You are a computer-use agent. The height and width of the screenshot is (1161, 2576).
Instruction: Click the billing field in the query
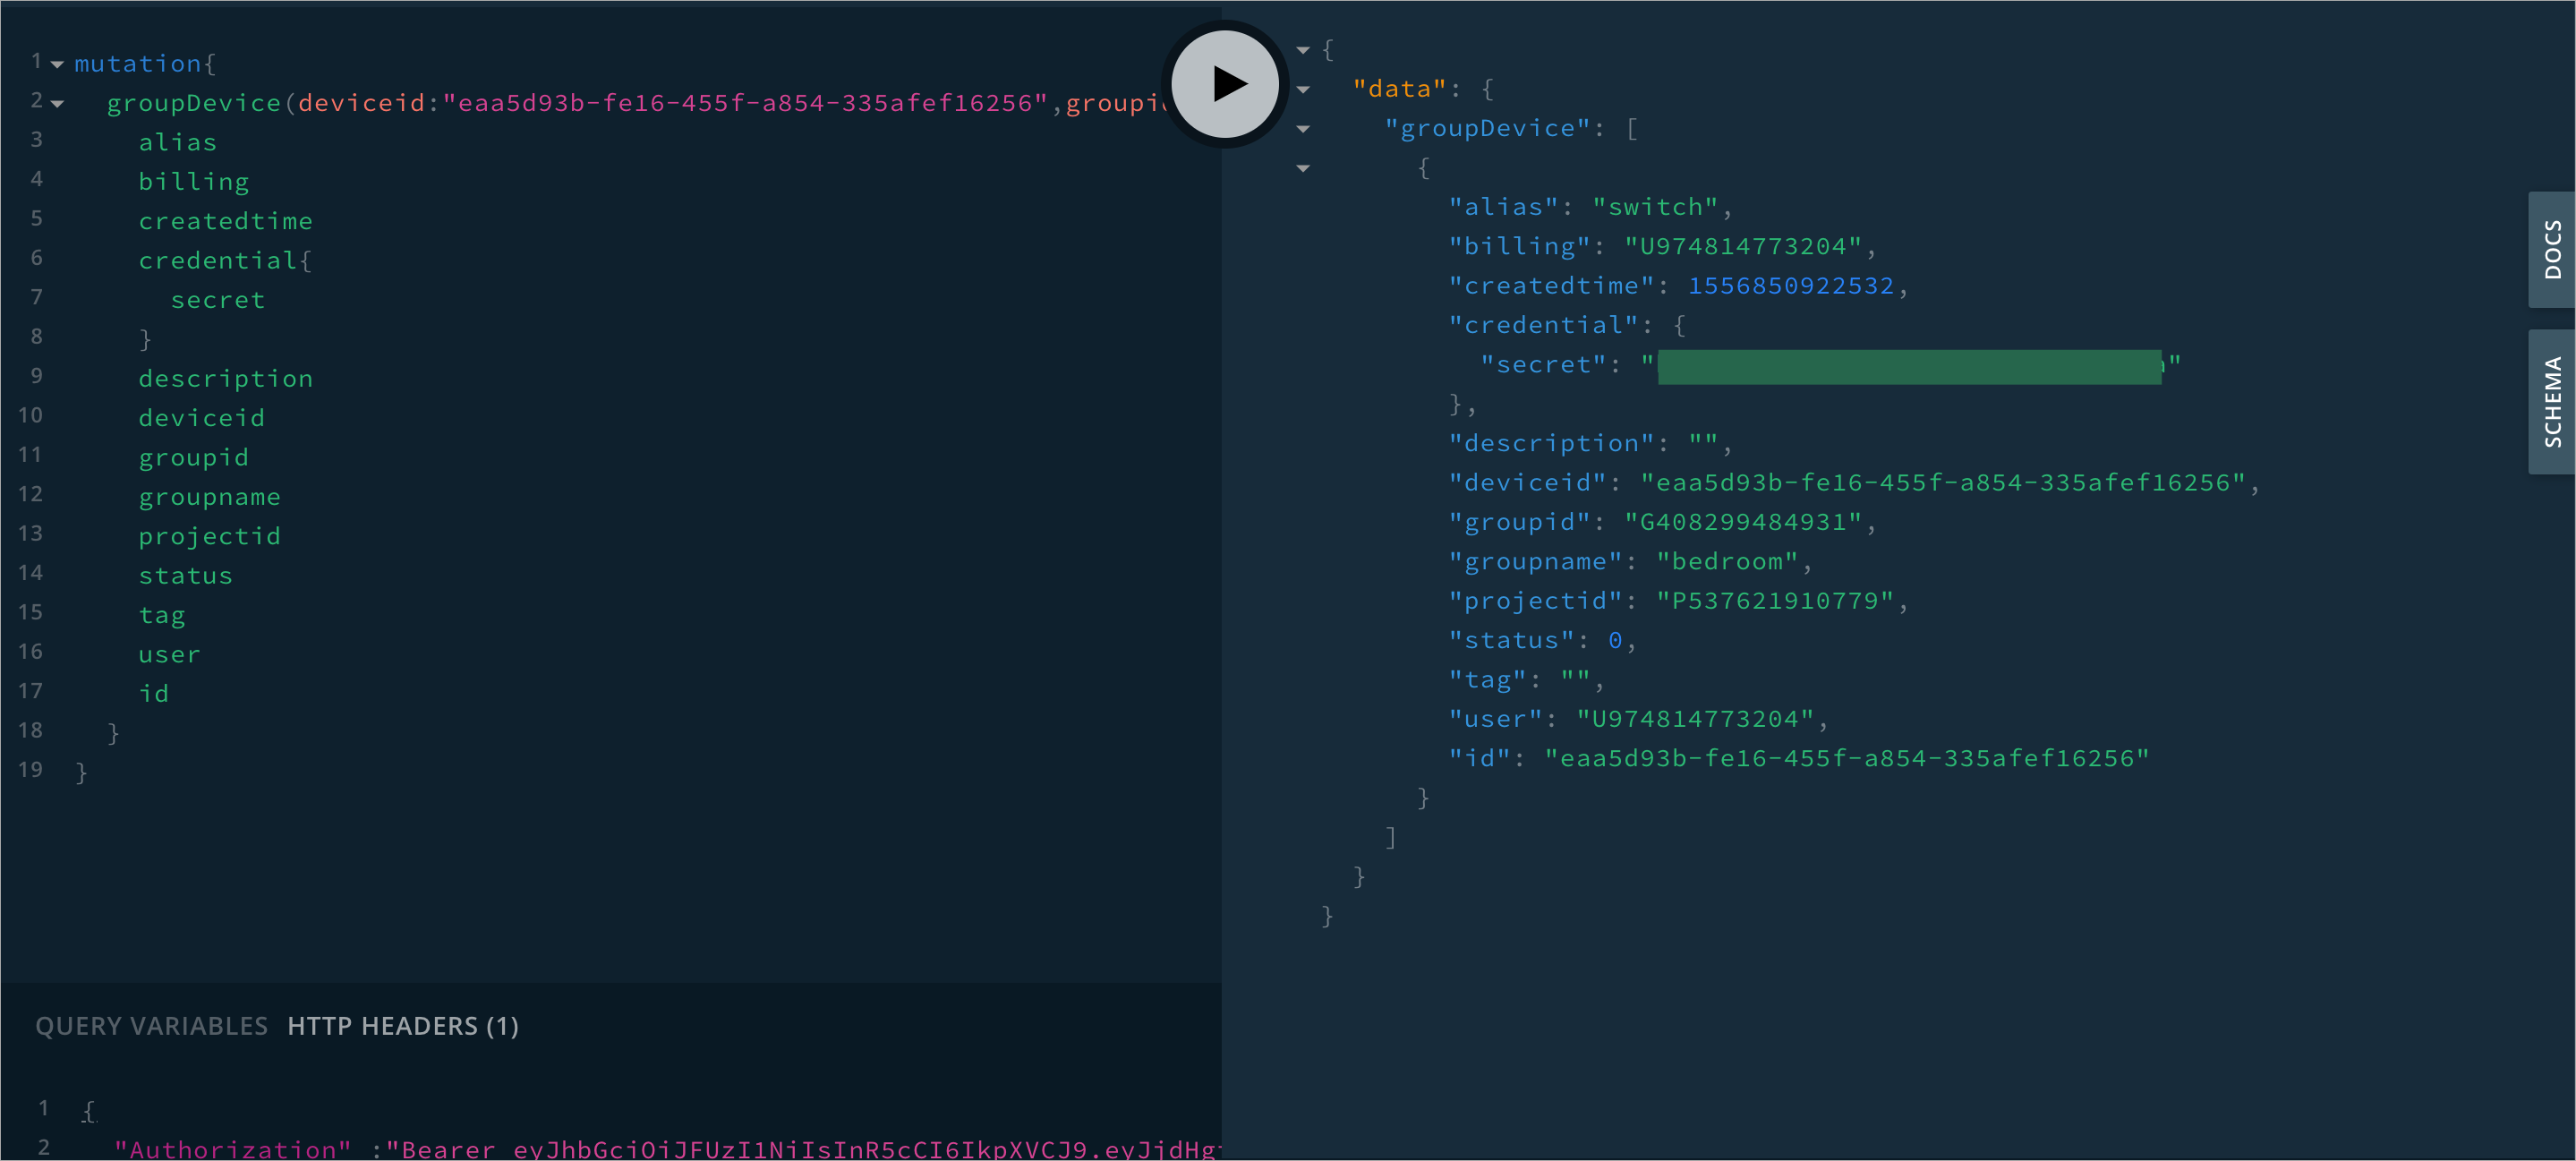[x=194, y=182]
